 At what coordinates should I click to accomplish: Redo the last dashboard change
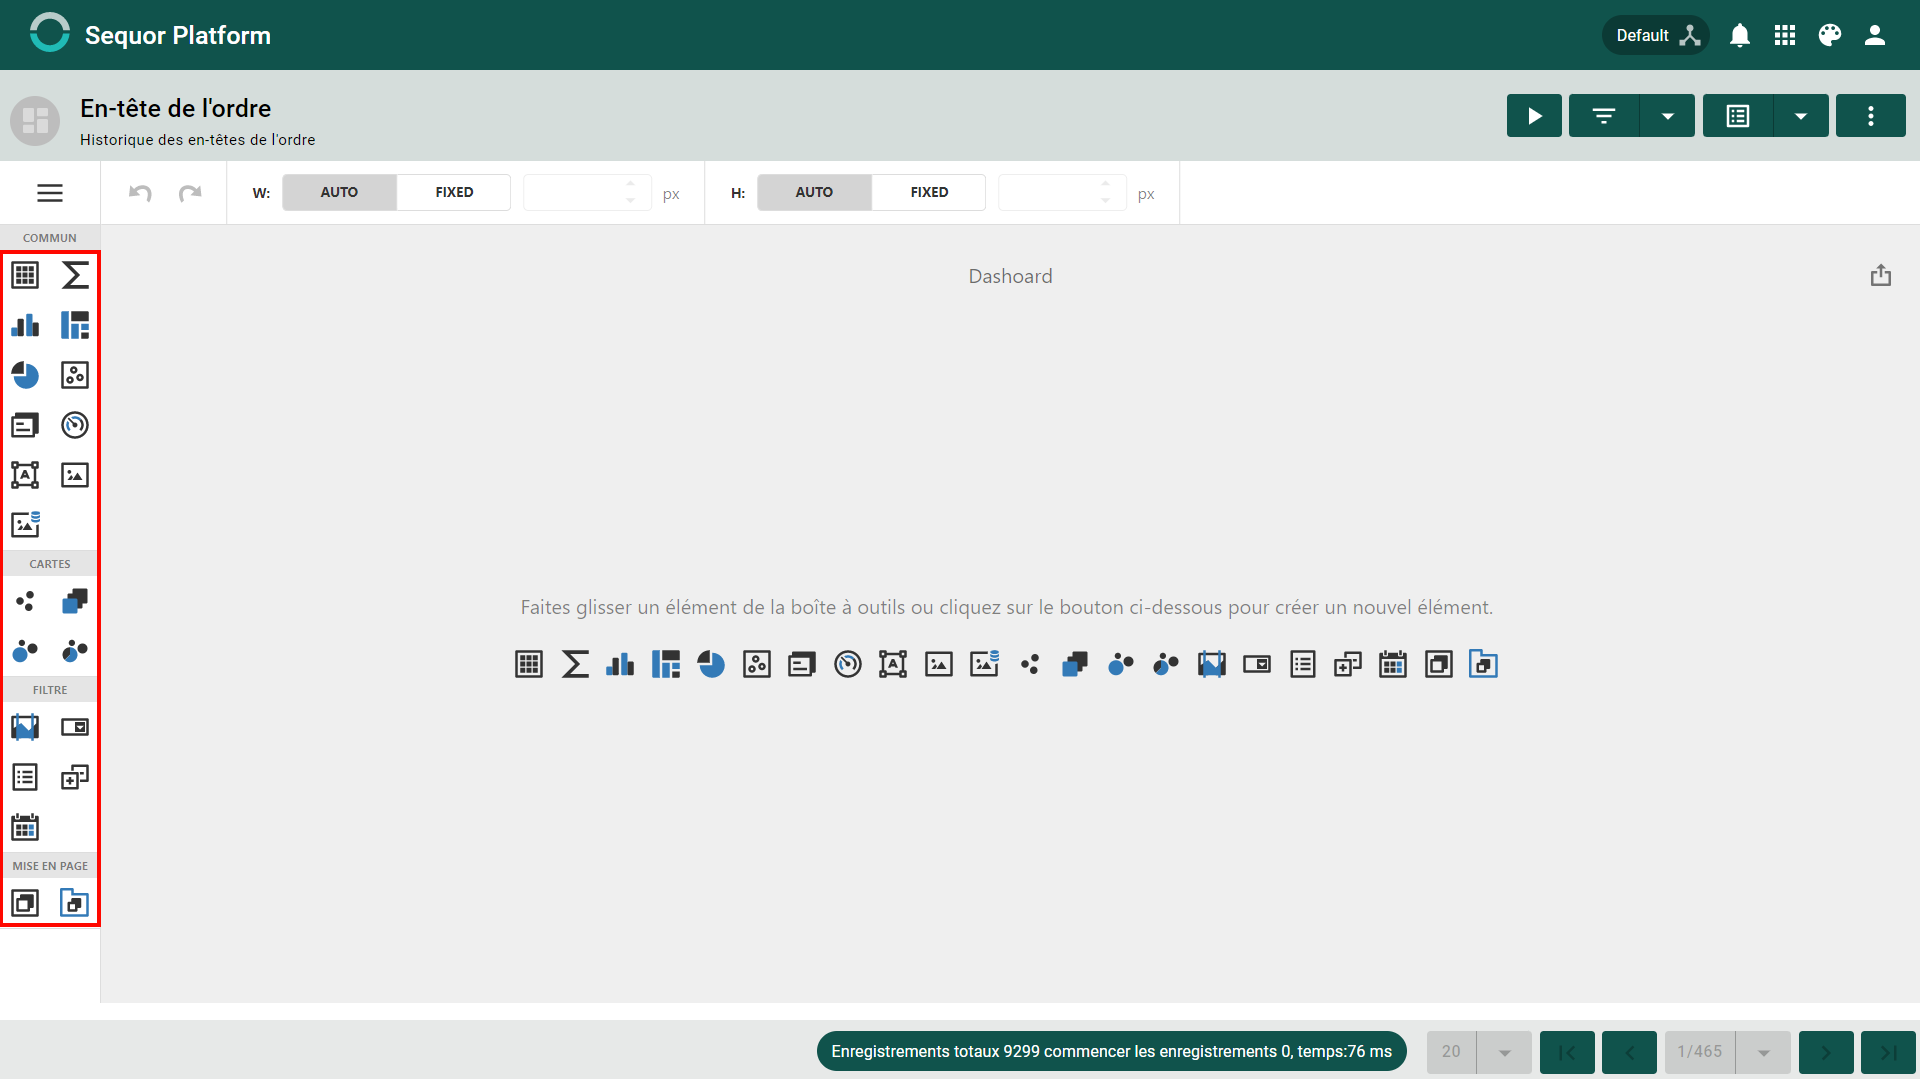click(x=190, y=193)
